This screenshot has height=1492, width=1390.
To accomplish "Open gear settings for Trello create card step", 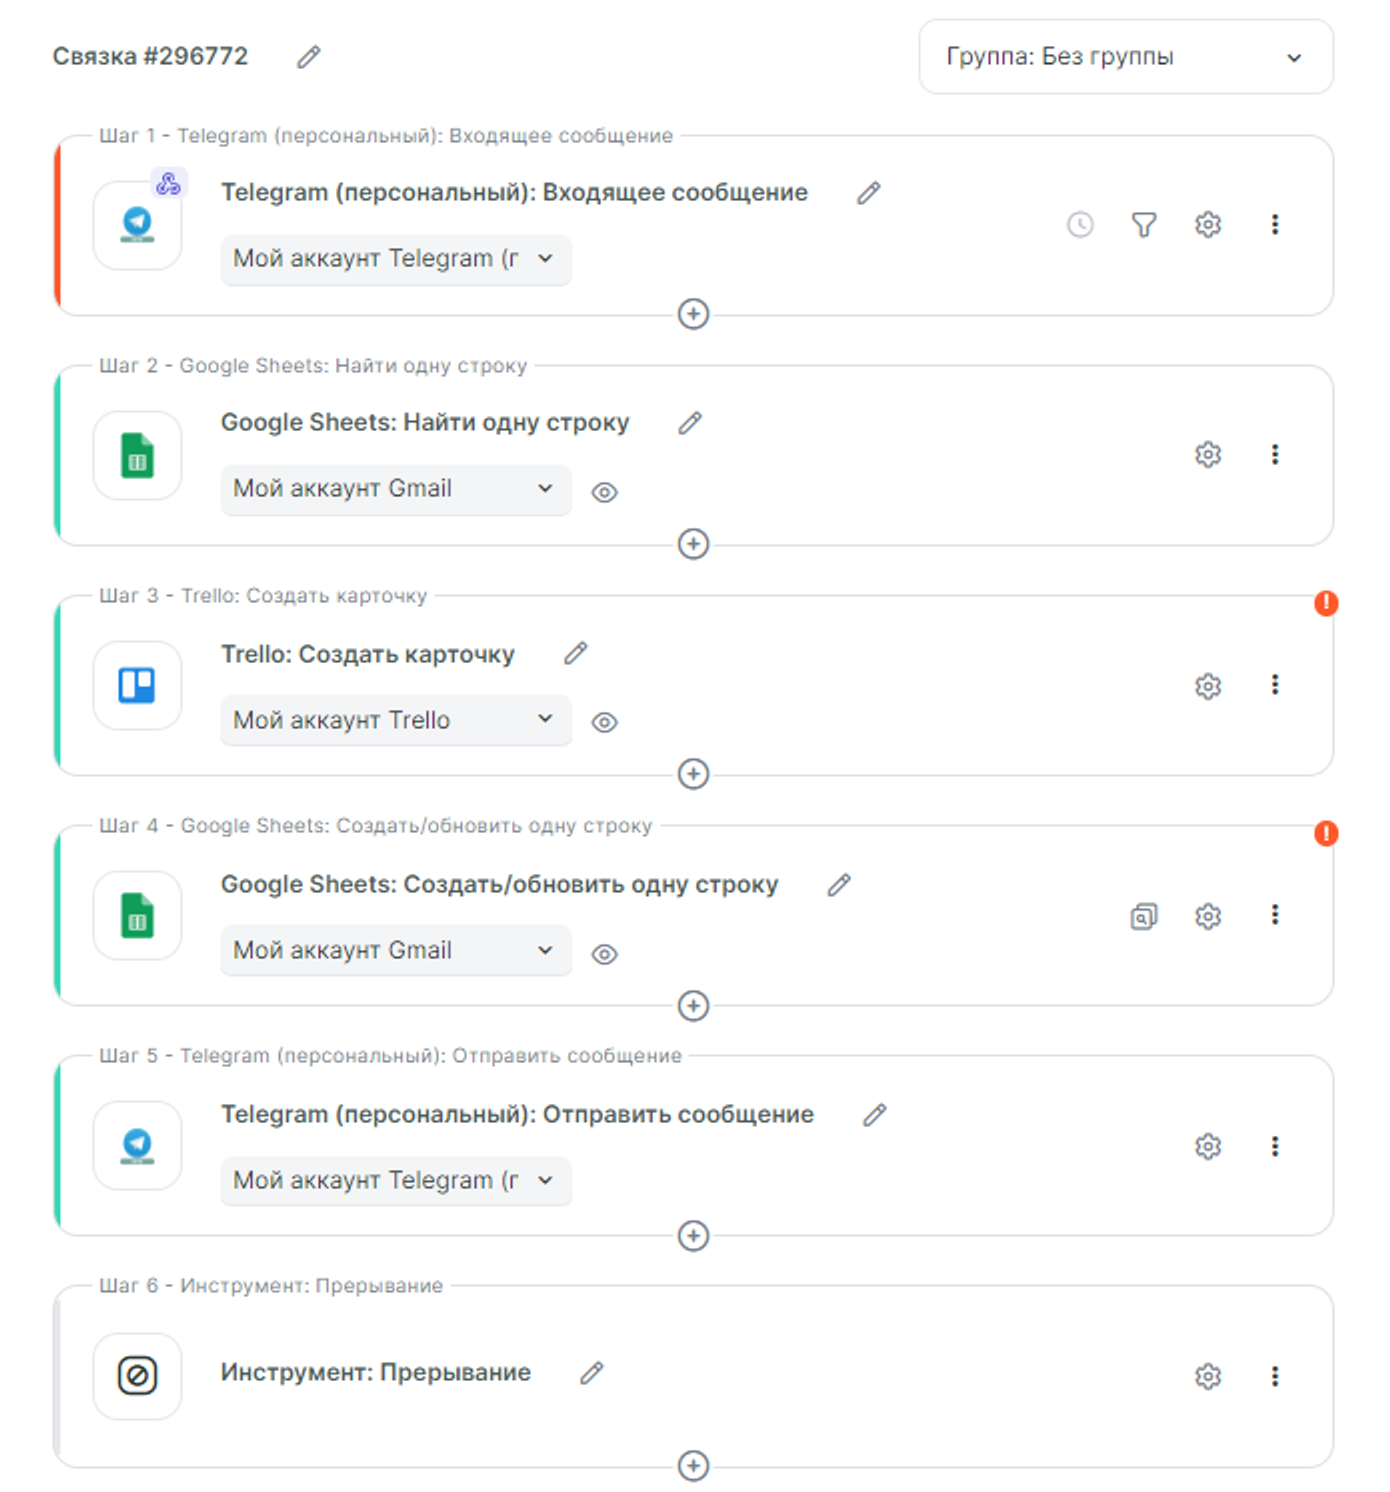I will [x=1208, y=686].
